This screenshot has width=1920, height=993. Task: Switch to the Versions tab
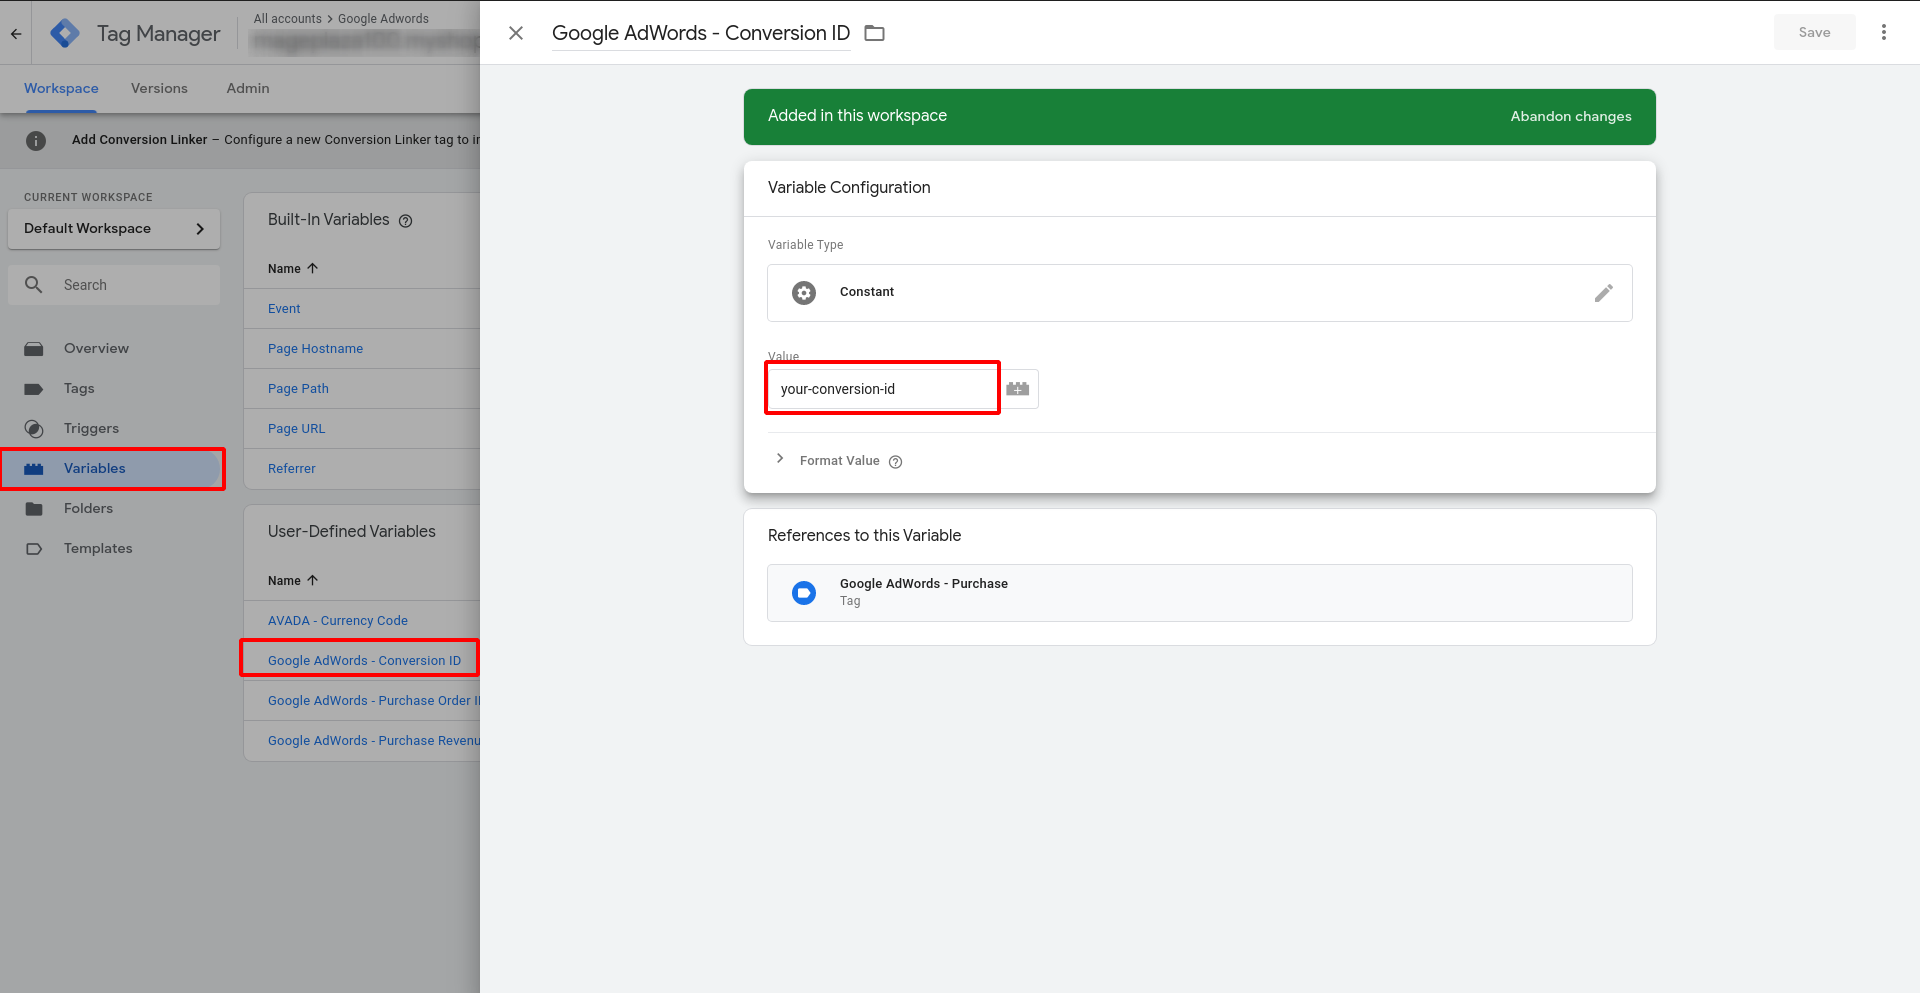tap(159, 88)
